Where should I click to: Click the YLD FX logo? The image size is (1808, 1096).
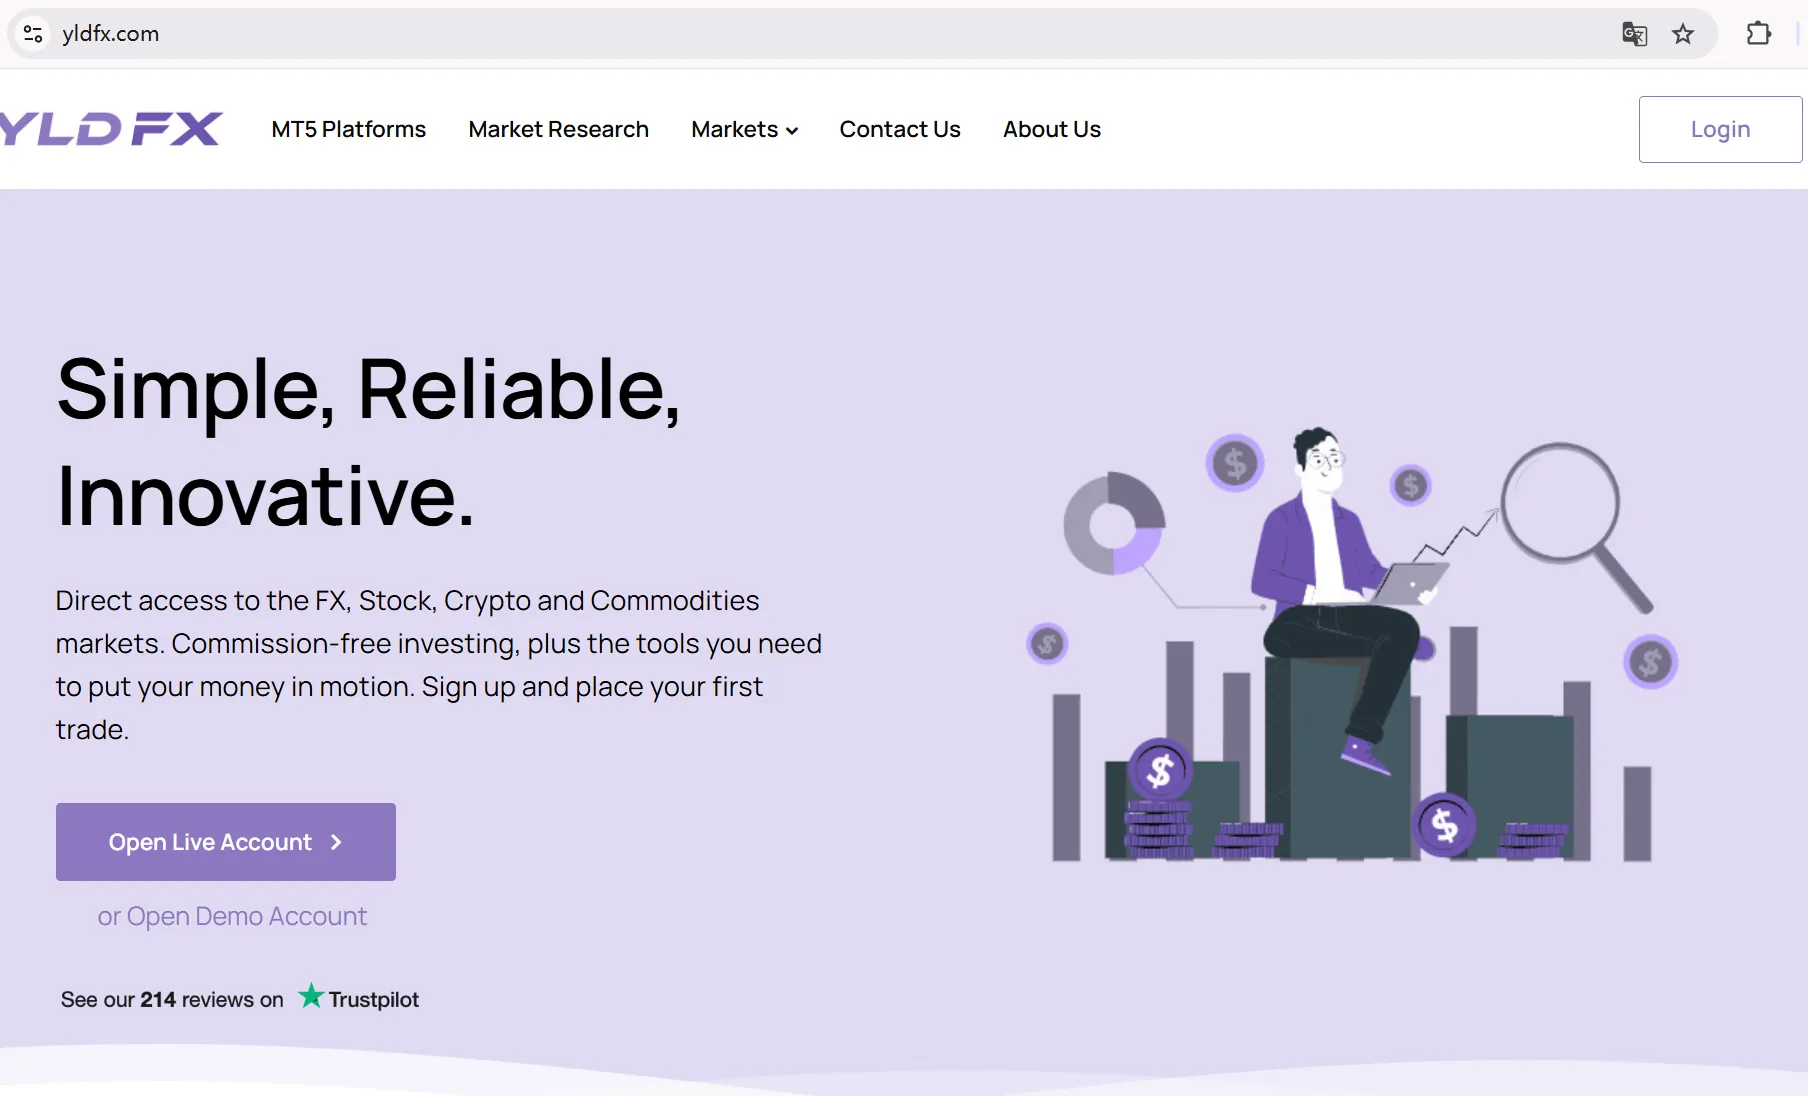coord(111,129)
